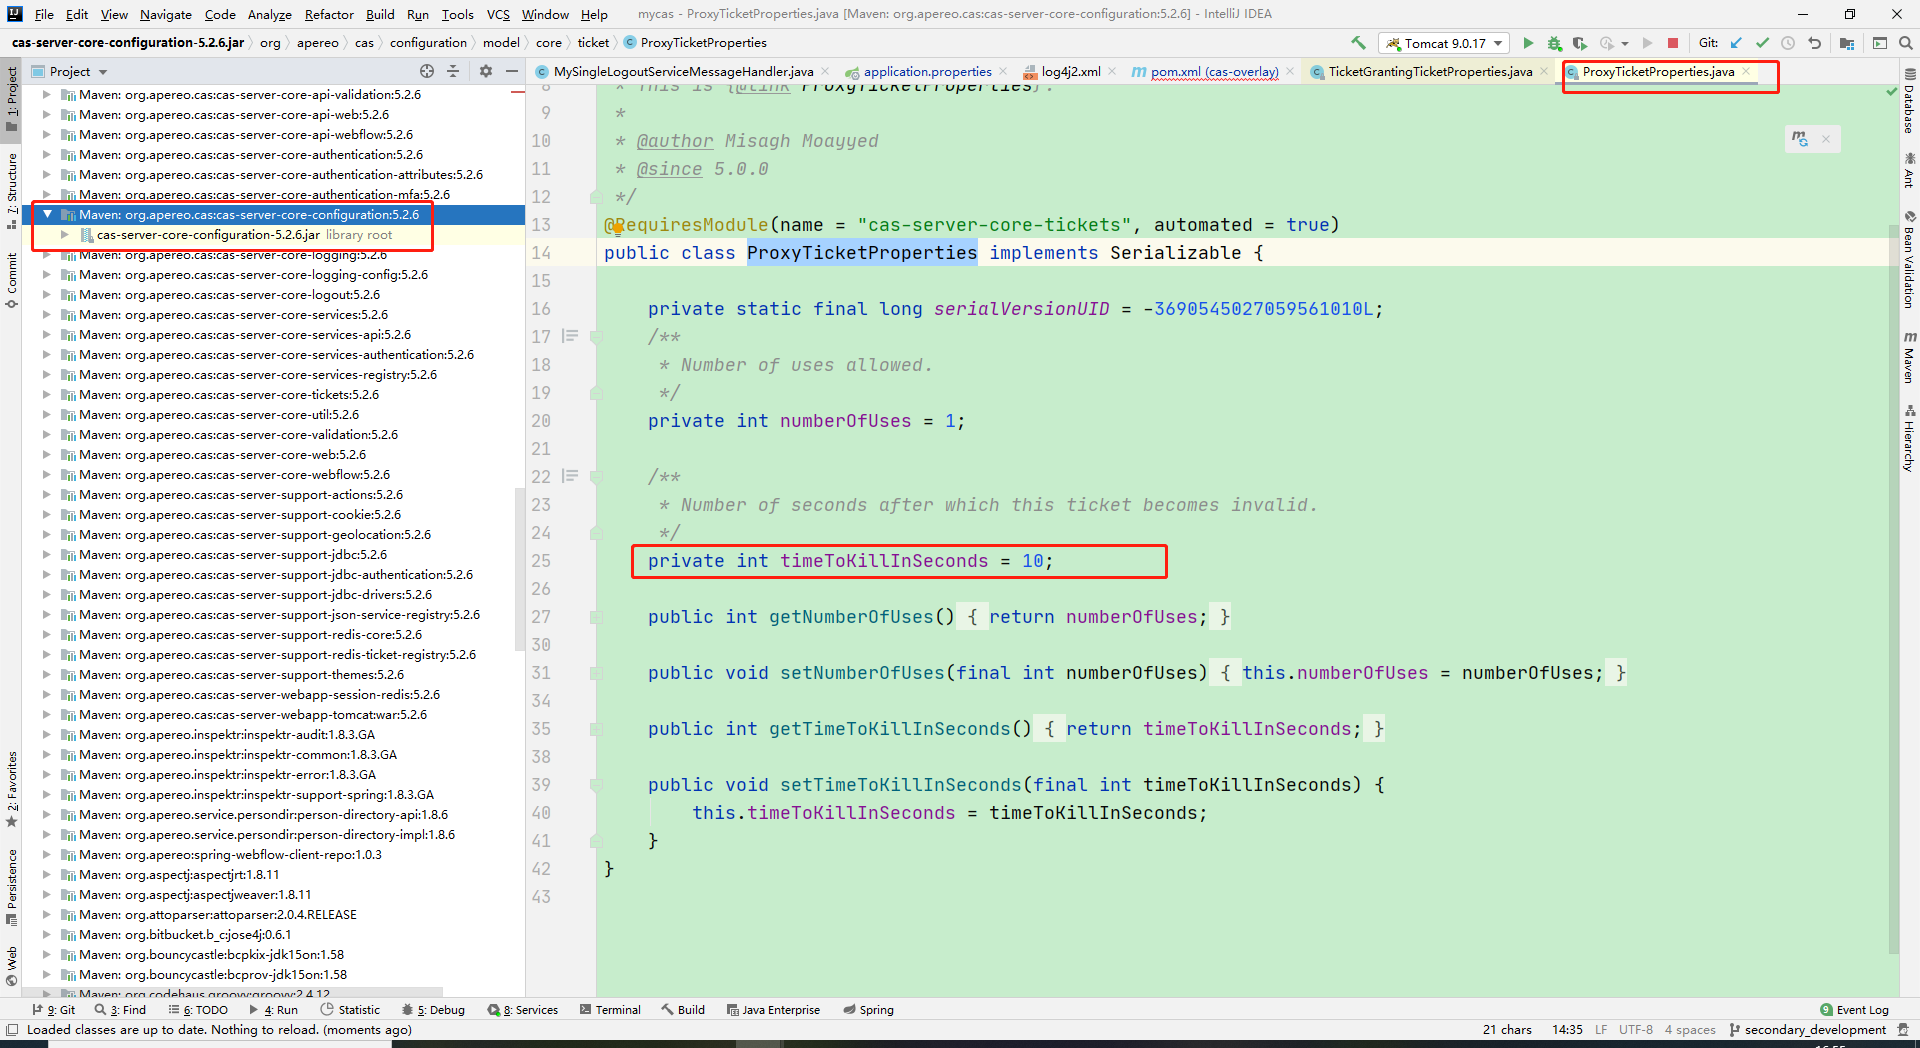Open the Analyze menu
The image size is (1920, 1048).
pyautogui.click(x=269, y=14)
